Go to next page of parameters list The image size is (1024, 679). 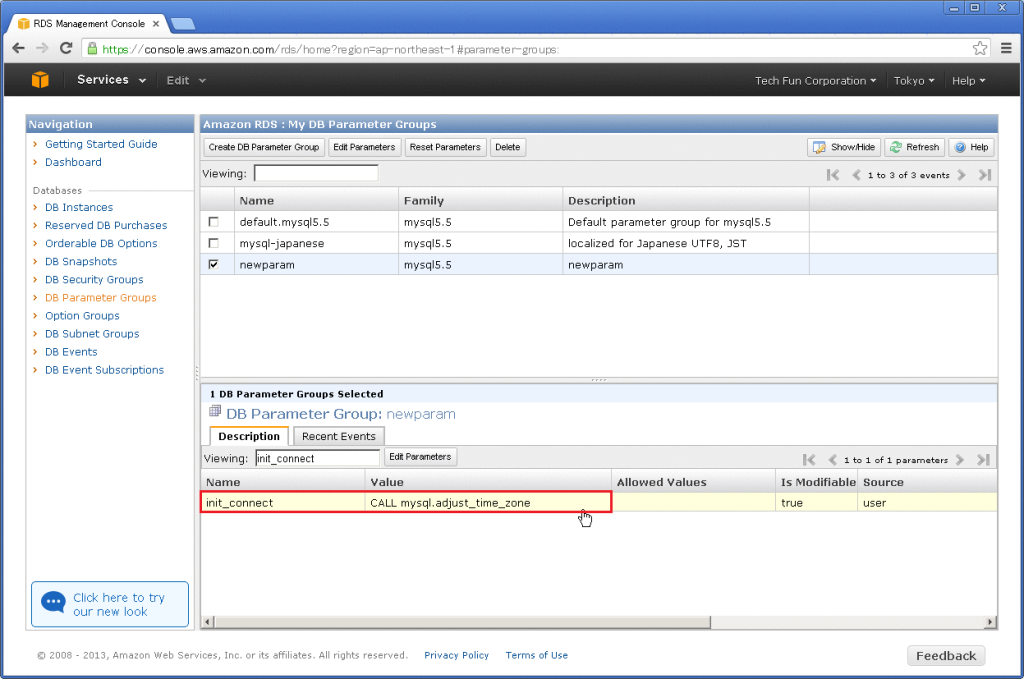[959, 460]
